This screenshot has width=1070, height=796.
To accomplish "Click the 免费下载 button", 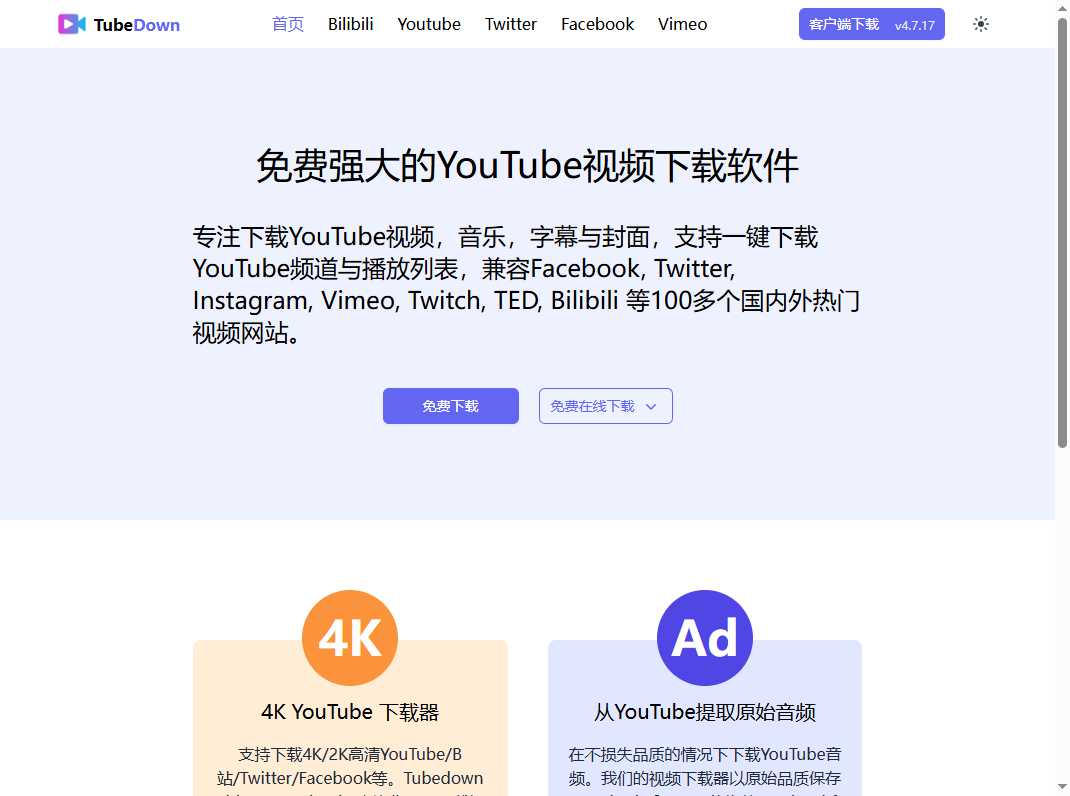I will click(450, 406).
